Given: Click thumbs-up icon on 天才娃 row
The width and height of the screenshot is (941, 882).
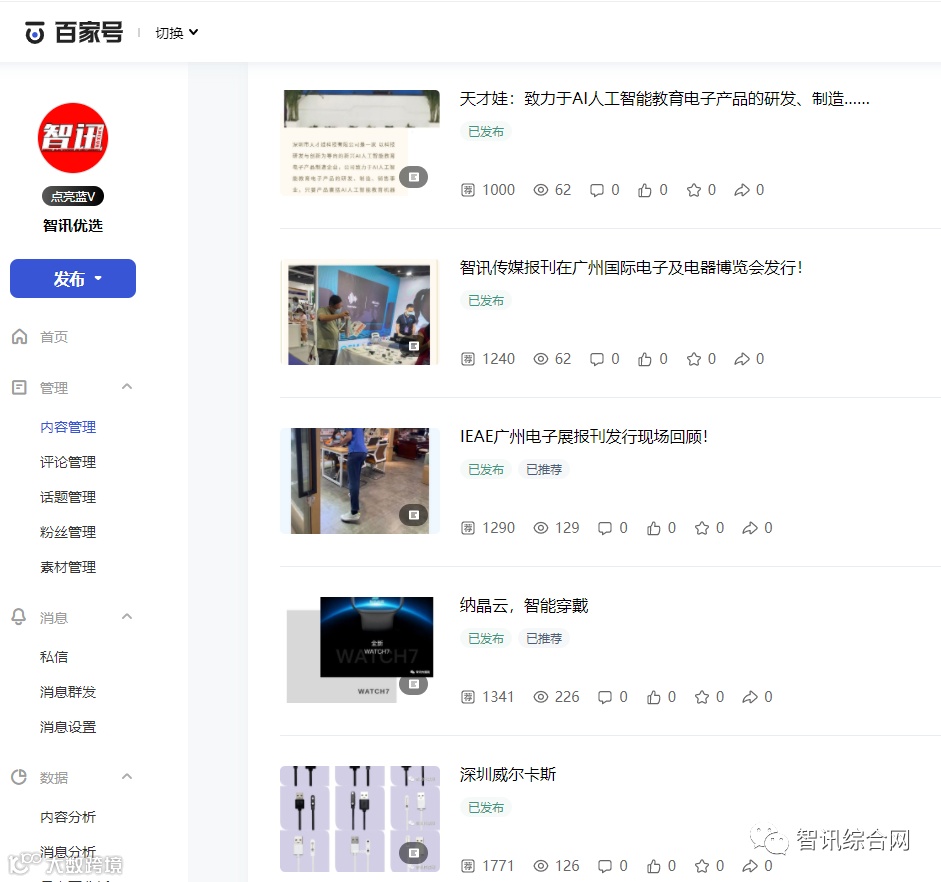Looking at the screenshot, I should coord(645,190).
